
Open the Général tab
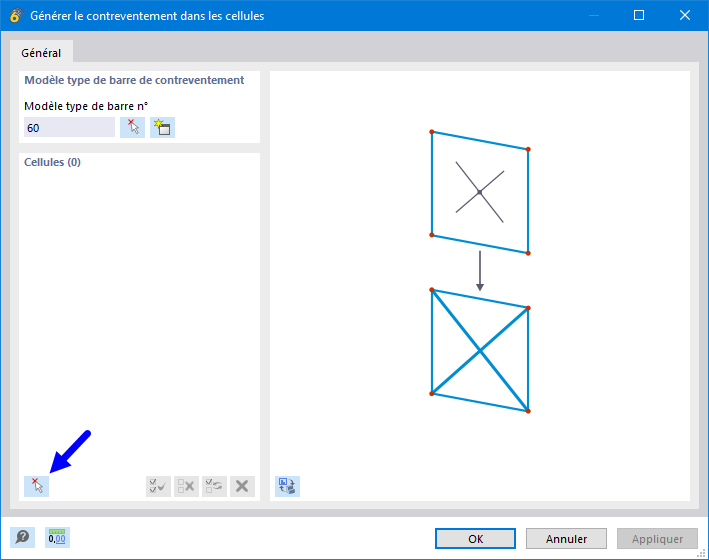tap(41, 53)
